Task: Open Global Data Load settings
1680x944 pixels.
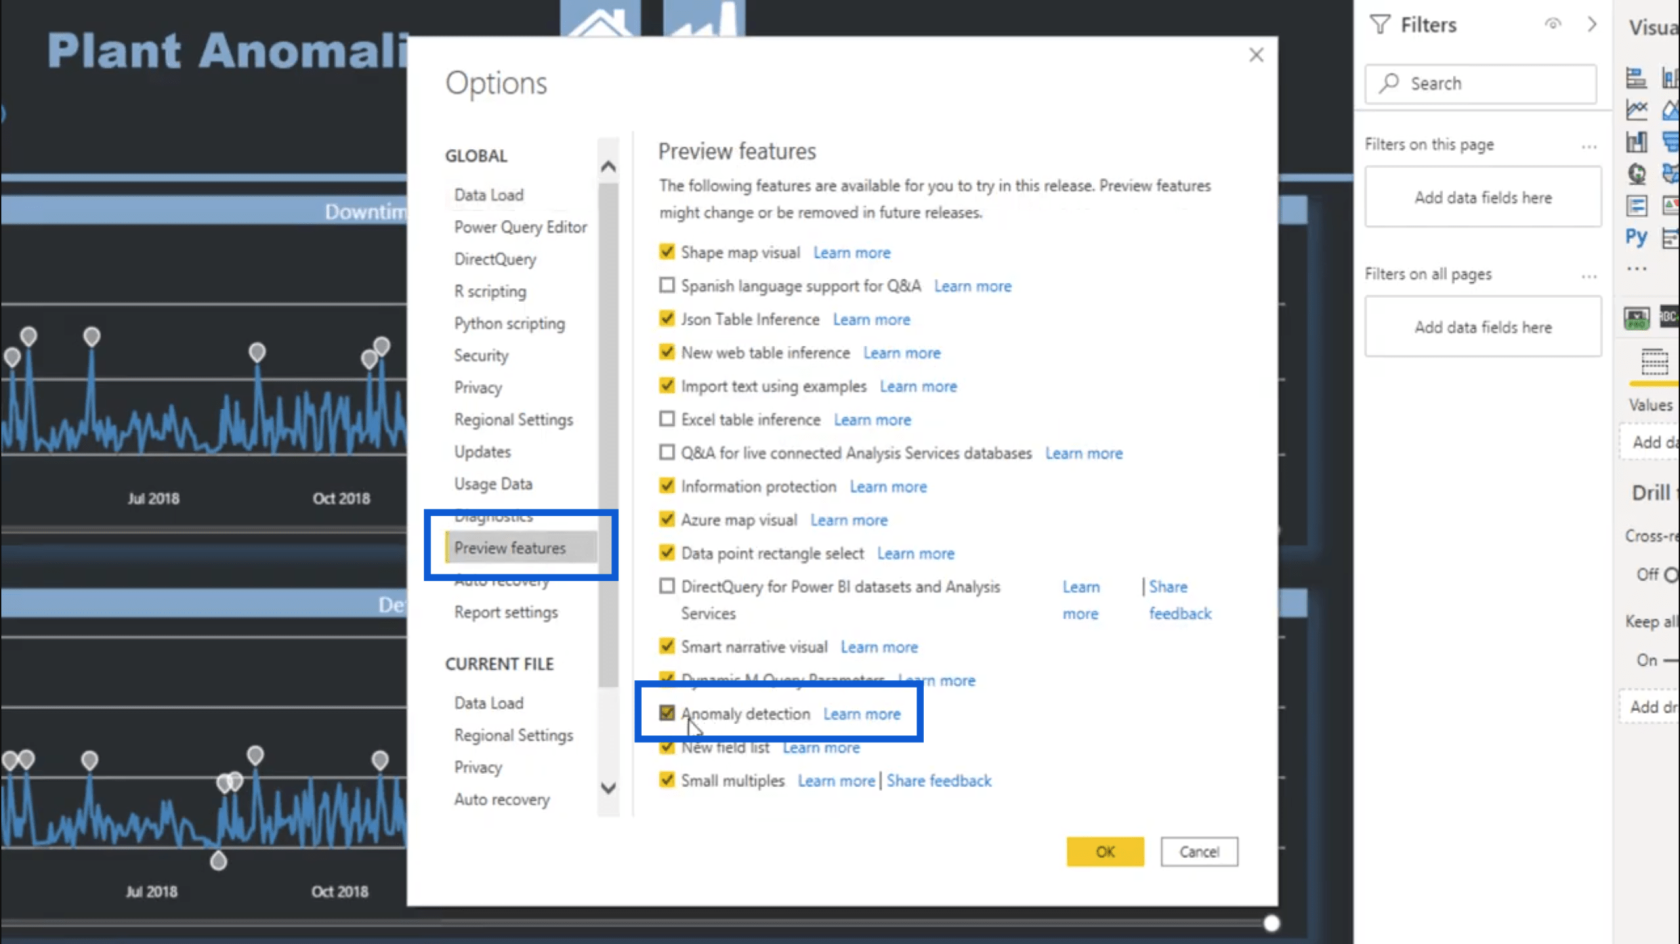Action: point(488,195)
